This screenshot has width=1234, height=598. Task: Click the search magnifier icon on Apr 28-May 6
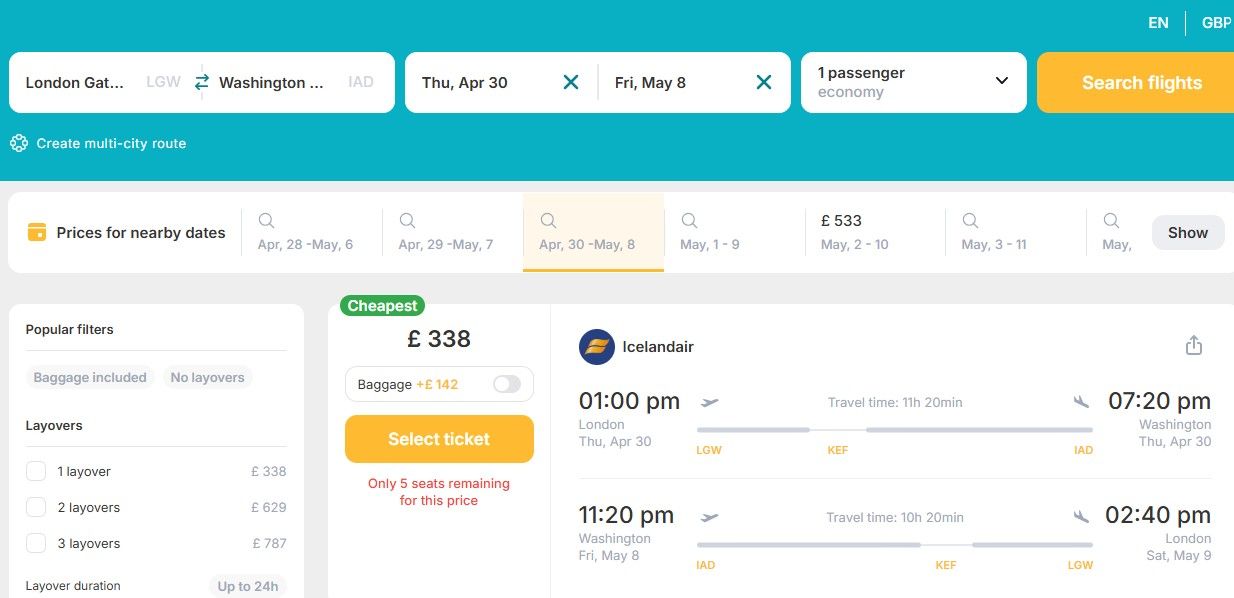click(266, 220)
